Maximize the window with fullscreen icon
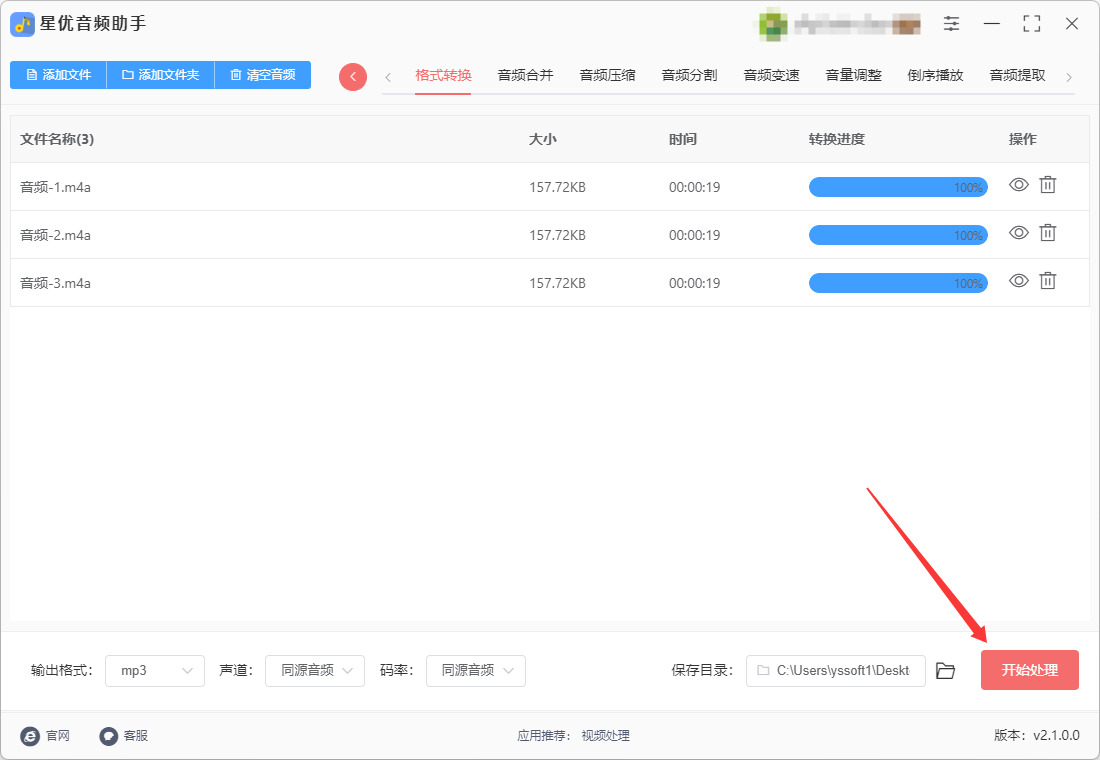 pos(1031,24)
